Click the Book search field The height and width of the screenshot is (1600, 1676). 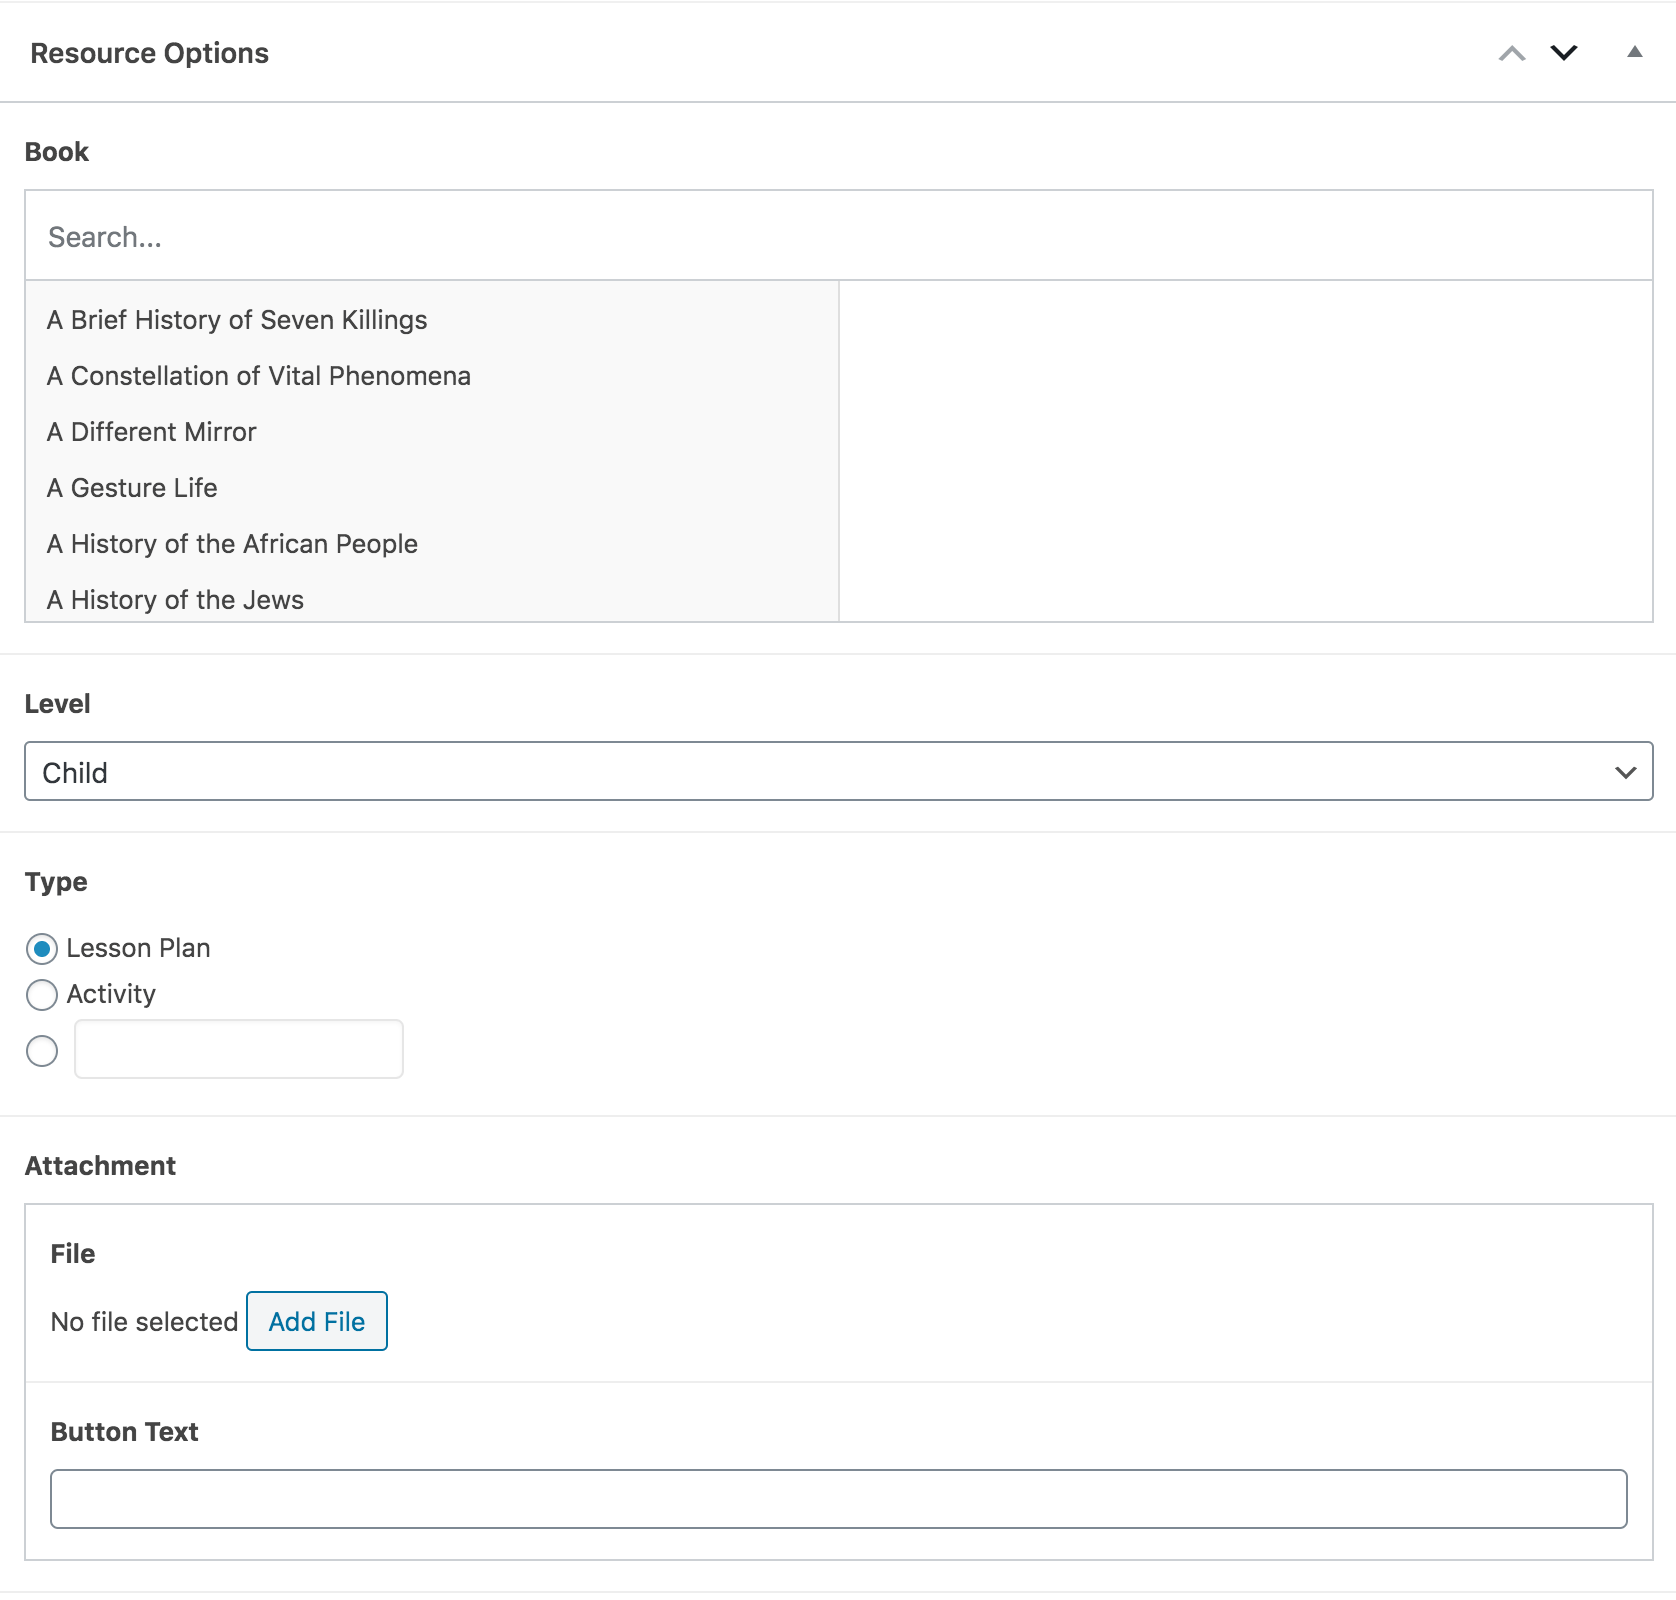[x=838, y=237]
